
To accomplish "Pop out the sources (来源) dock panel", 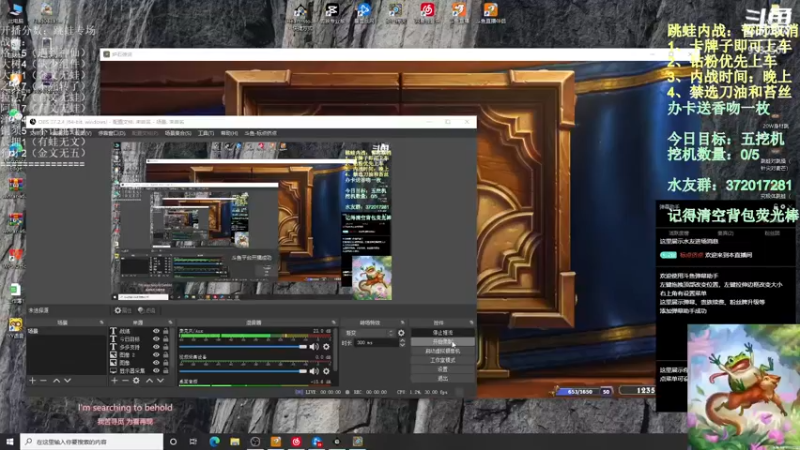I will click(170, 322).
